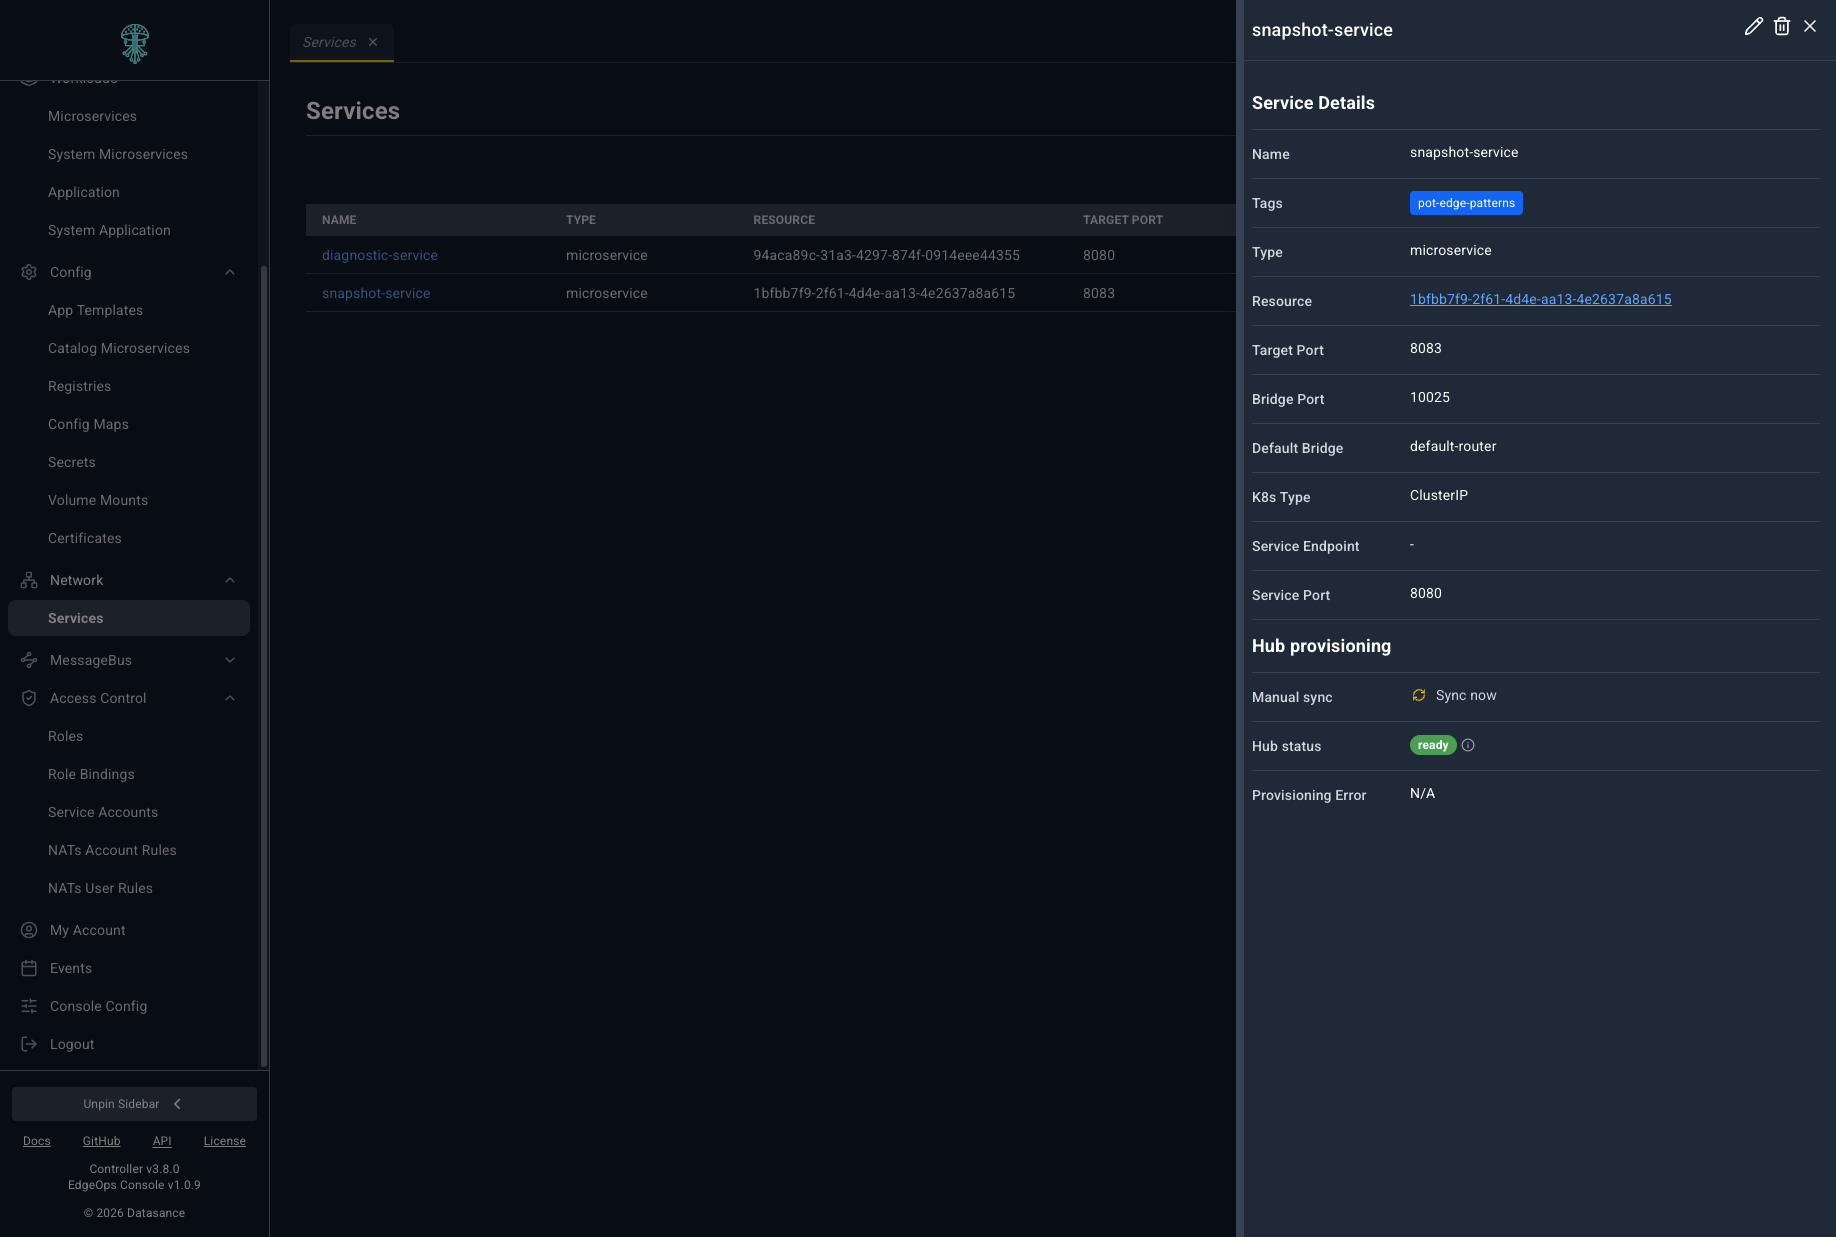Click the TARGET PORT column header

1123,220
